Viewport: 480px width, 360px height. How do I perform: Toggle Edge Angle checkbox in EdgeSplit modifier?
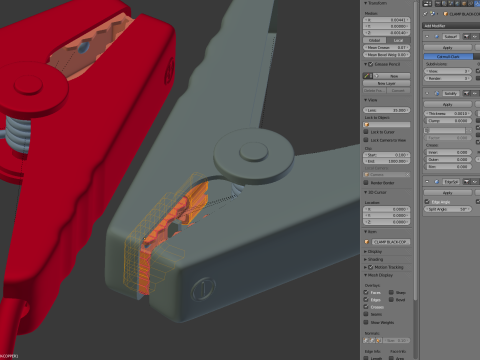[x=427, y=202]
